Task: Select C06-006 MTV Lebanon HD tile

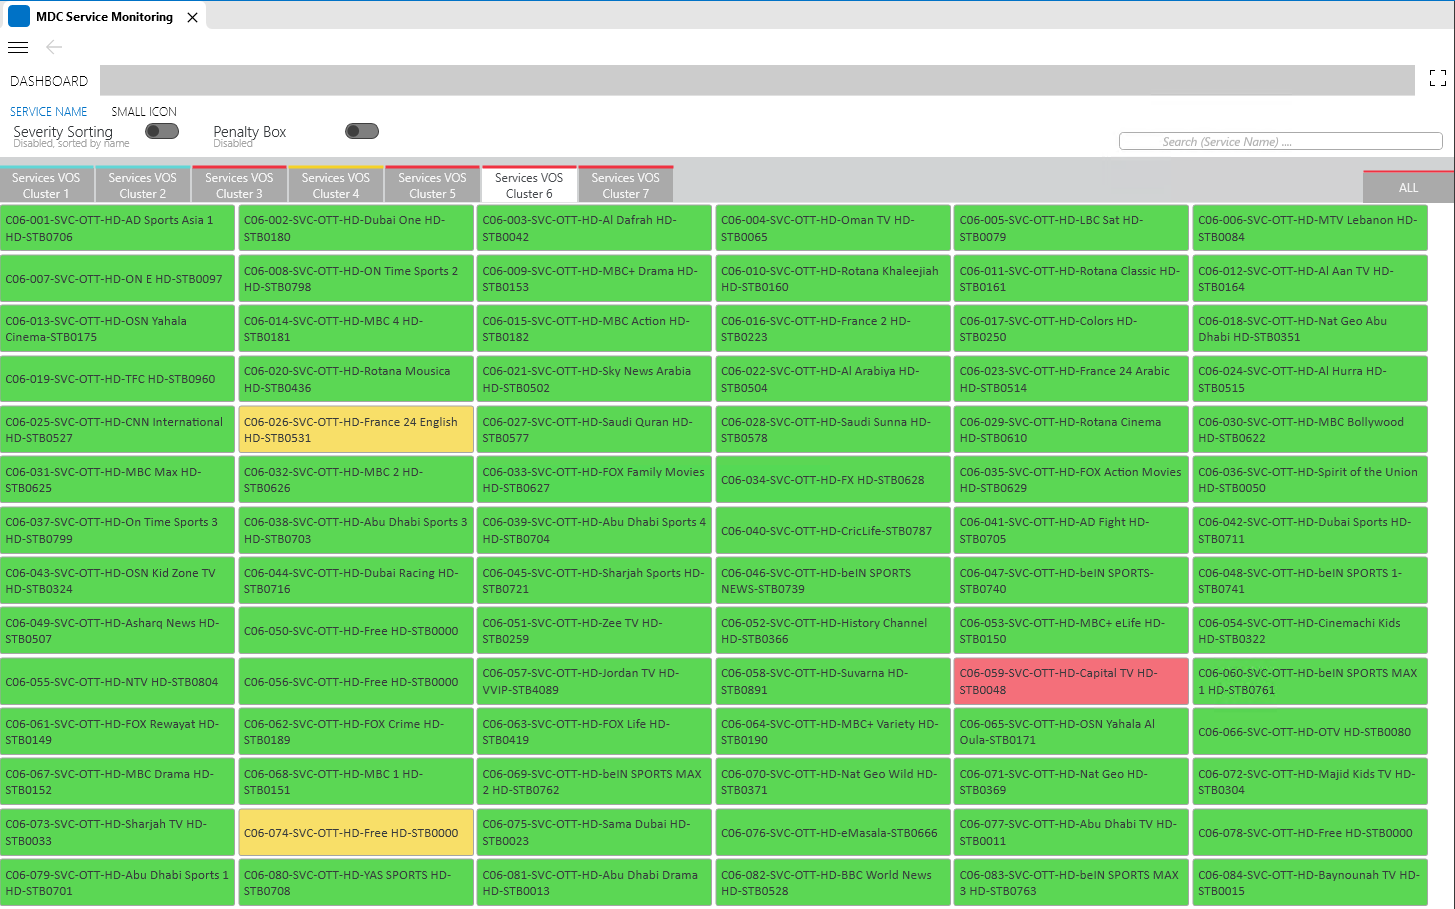Action: tap(1310, 228)
